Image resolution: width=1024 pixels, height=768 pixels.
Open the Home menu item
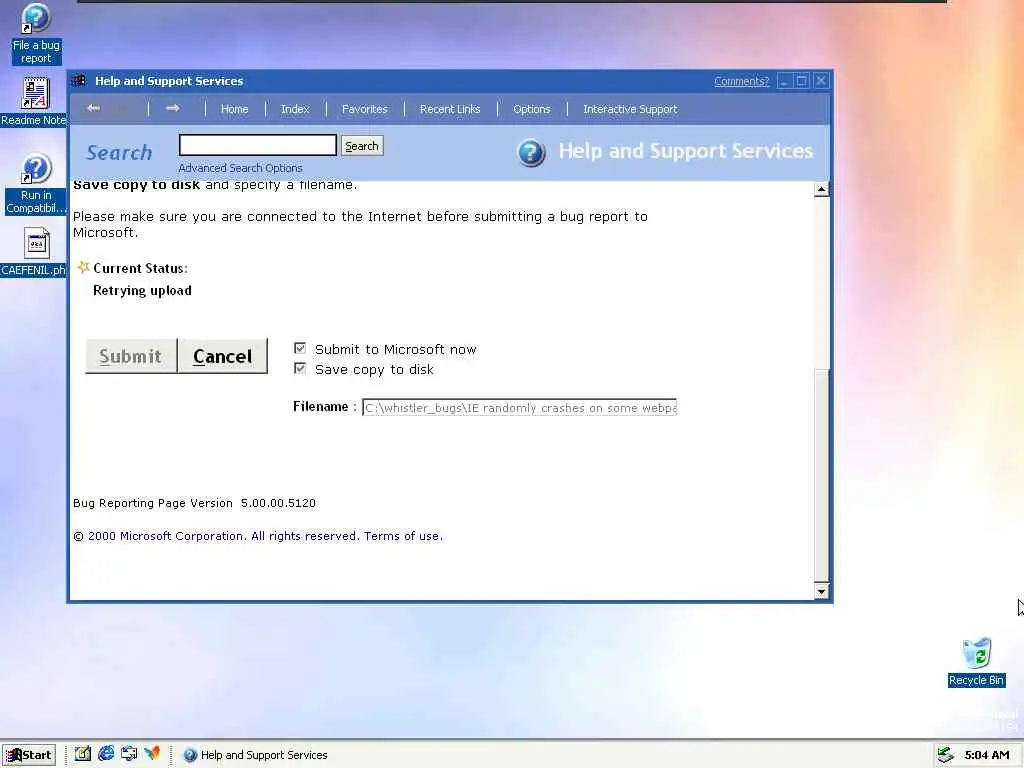click(234, 109)
